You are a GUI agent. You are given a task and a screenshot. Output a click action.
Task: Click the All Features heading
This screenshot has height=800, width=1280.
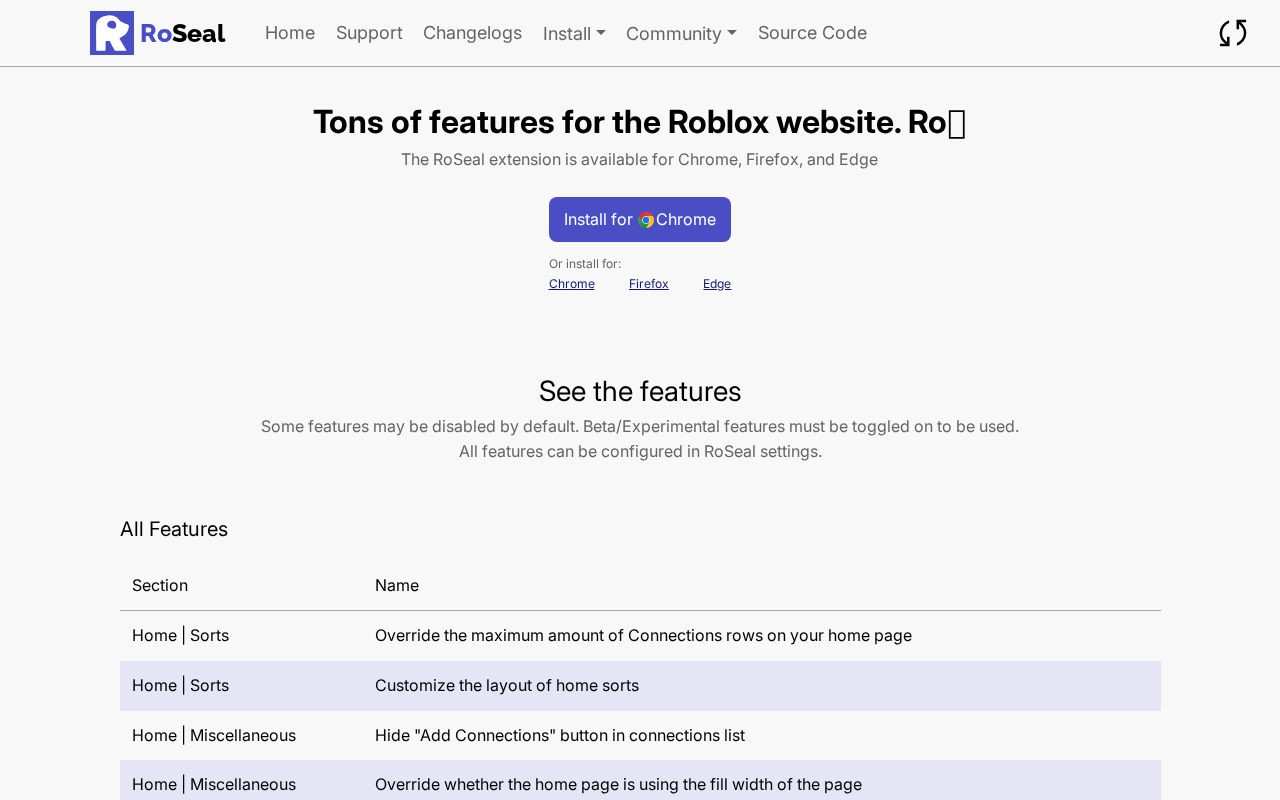click(174, 529)
